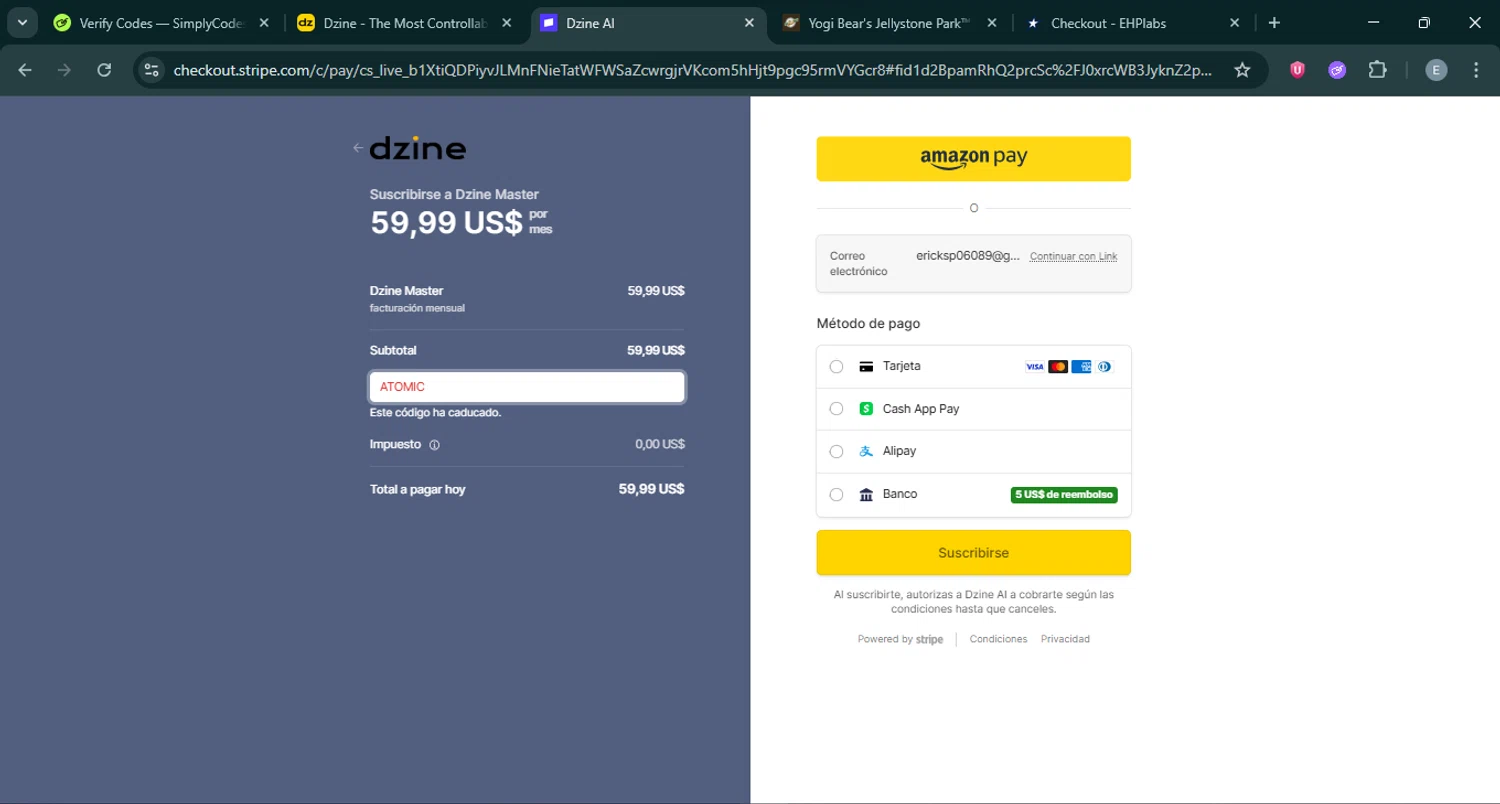The image size is (1500, 804).
Task: Click the Total a pagar hoy label
Action: (x=417, y=490)
